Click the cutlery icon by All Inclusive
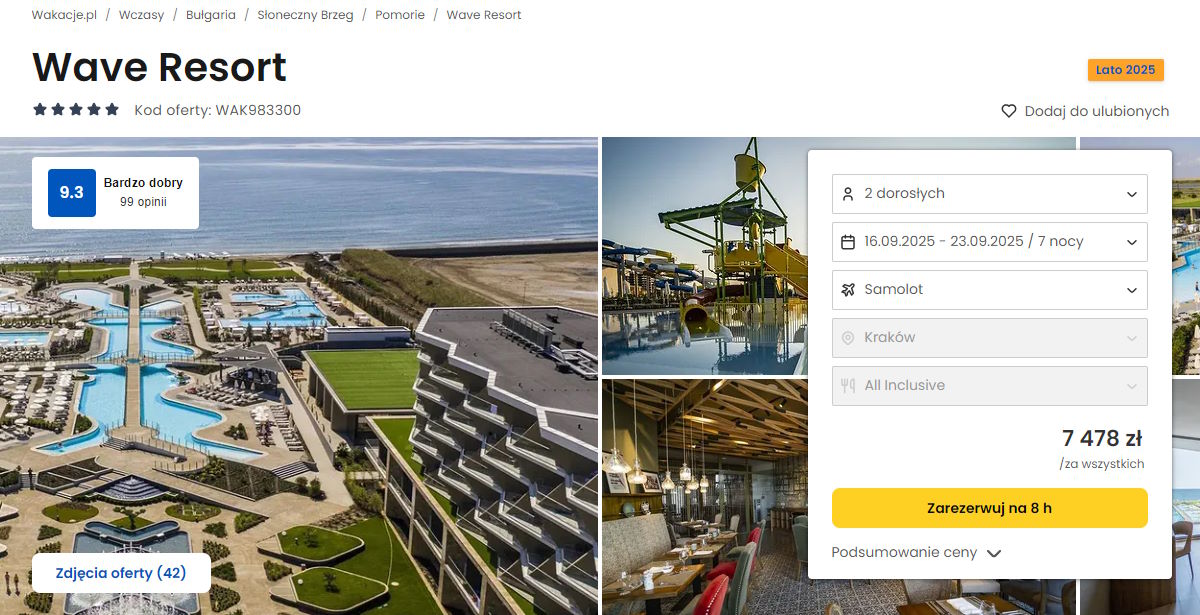The height and width of the screenshot is (615, 1200). [848, 386]
